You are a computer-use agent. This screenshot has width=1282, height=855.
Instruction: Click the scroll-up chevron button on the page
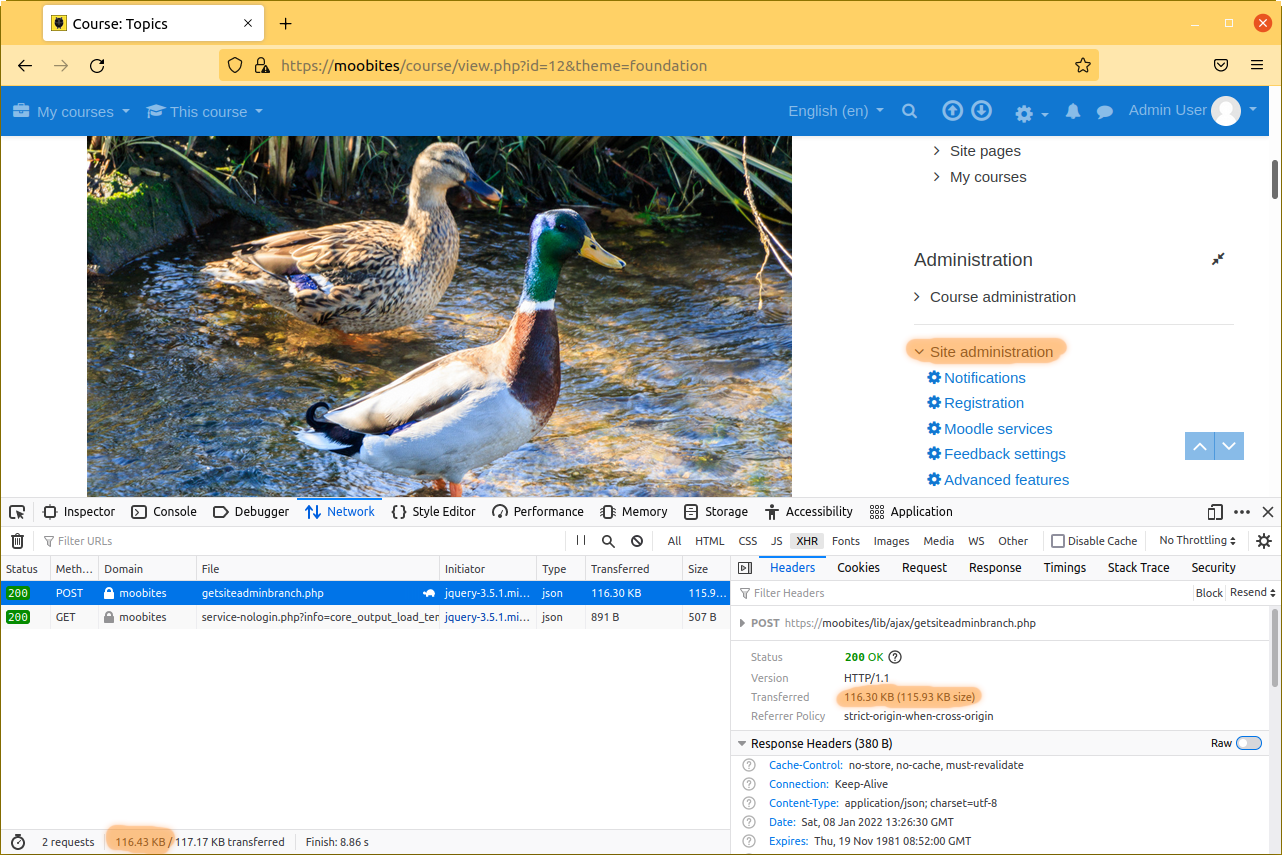1200,446
